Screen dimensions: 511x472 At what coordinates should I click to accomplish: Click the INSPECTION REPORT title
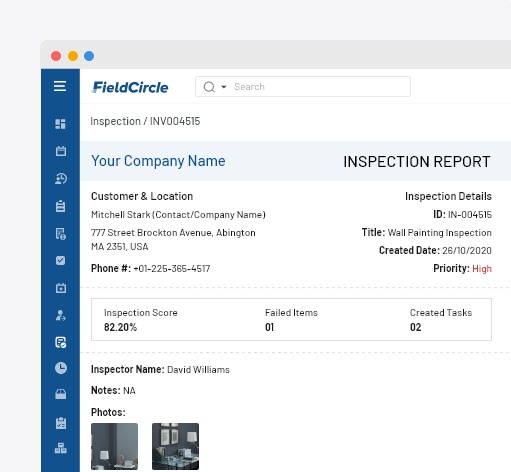pyautogui.click(x=417, y=162)
